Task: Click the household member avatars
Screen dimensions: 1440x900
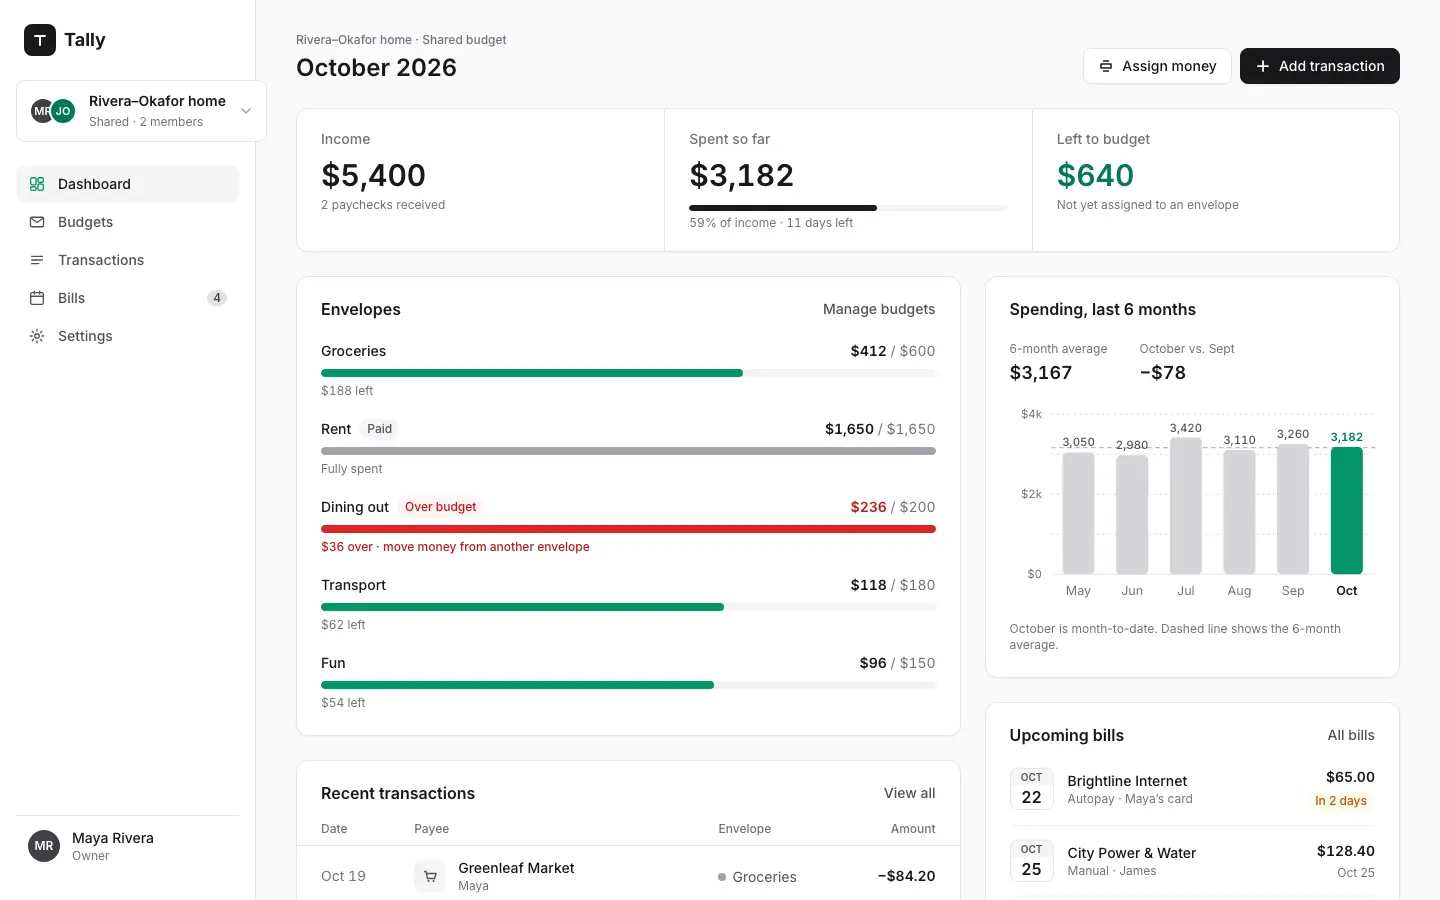Action: pyautogui.click(x=53, y=111)
